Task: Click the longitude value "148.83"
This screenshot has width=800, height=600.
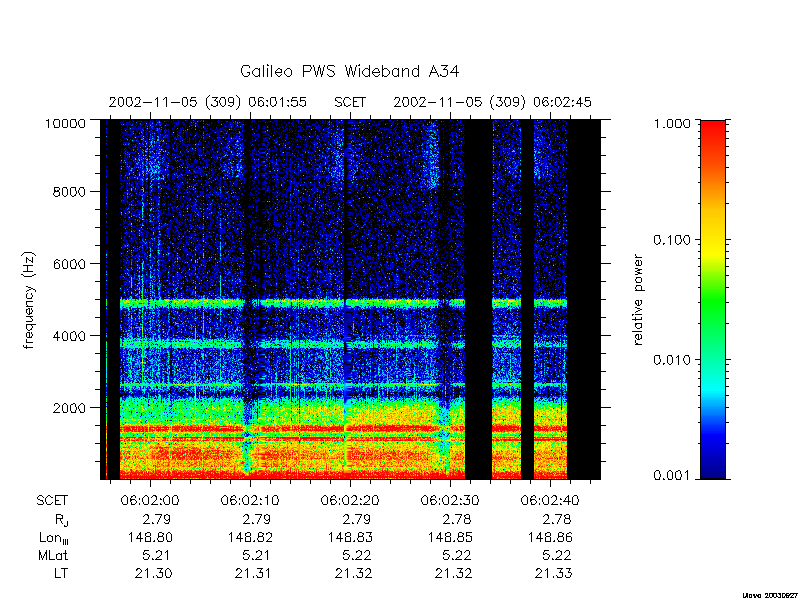Action: [350, 537]
